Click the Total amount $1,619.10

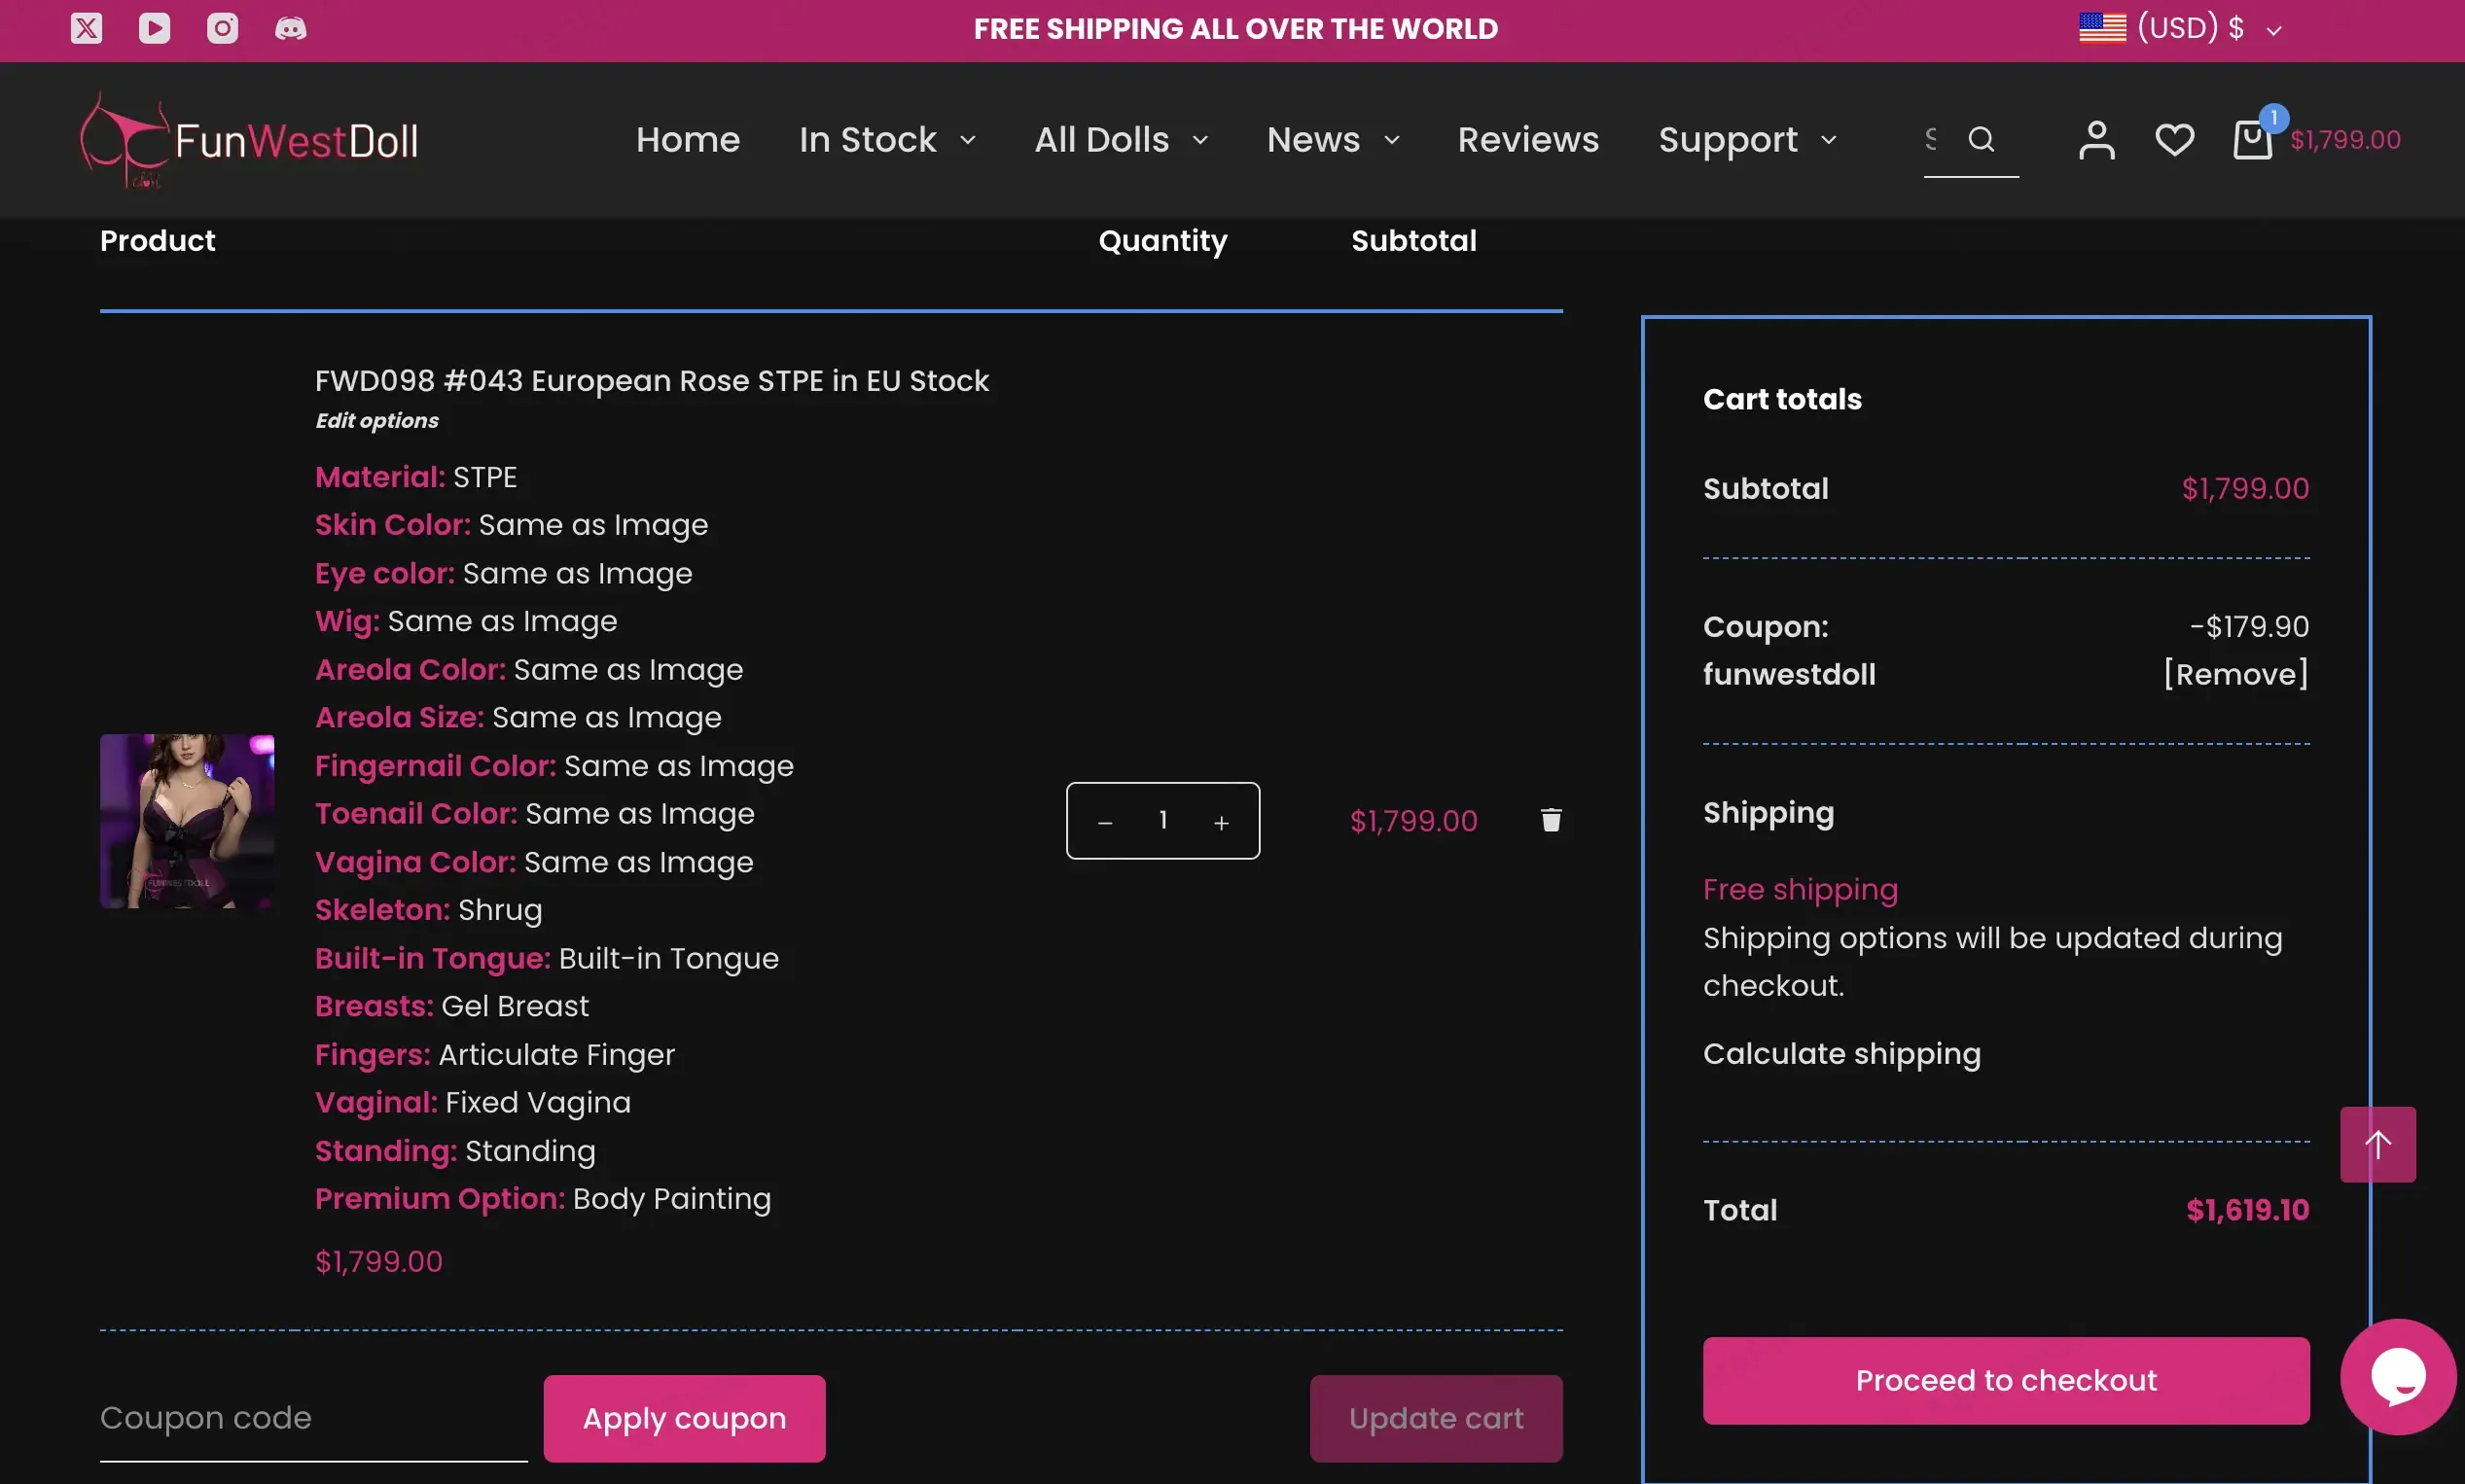2247,1210
